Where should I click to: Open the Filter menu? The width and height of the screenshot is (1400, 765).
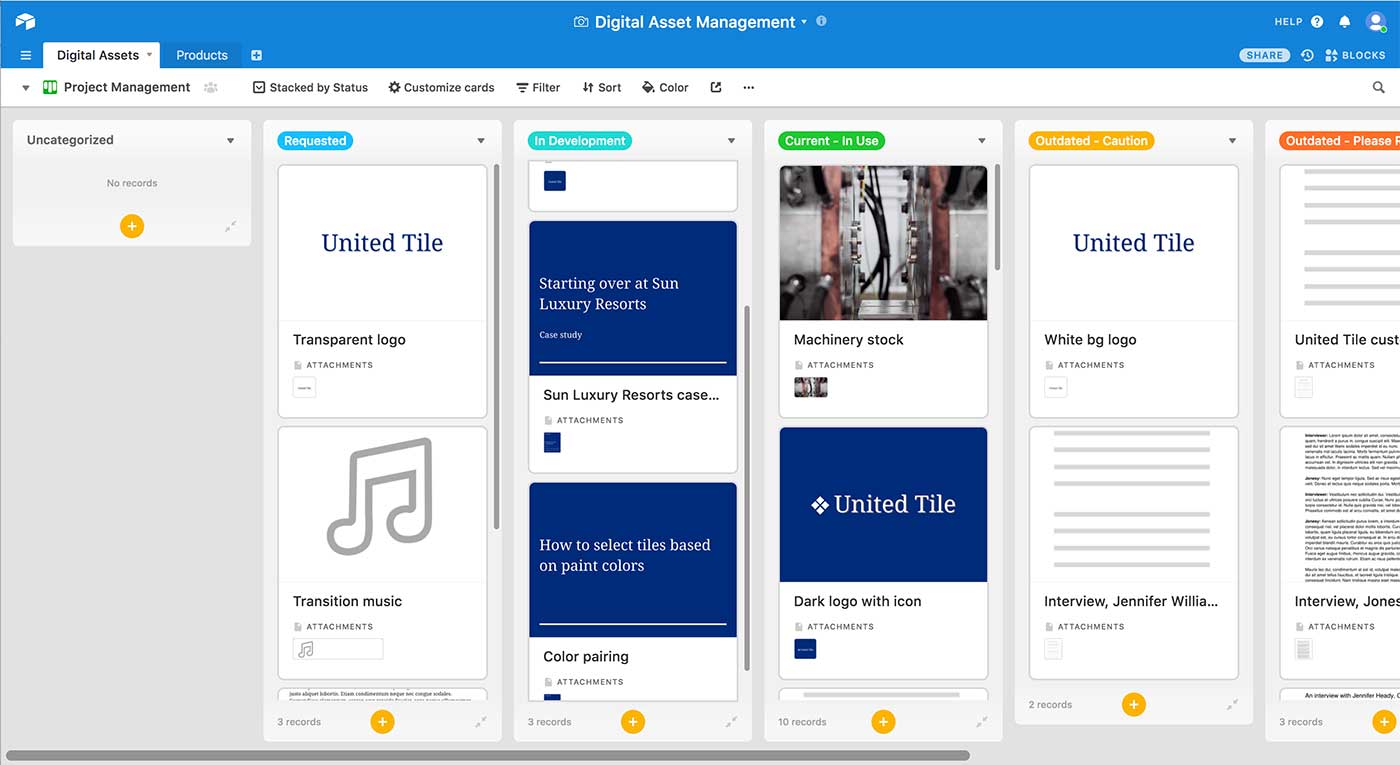click(538, 87)
